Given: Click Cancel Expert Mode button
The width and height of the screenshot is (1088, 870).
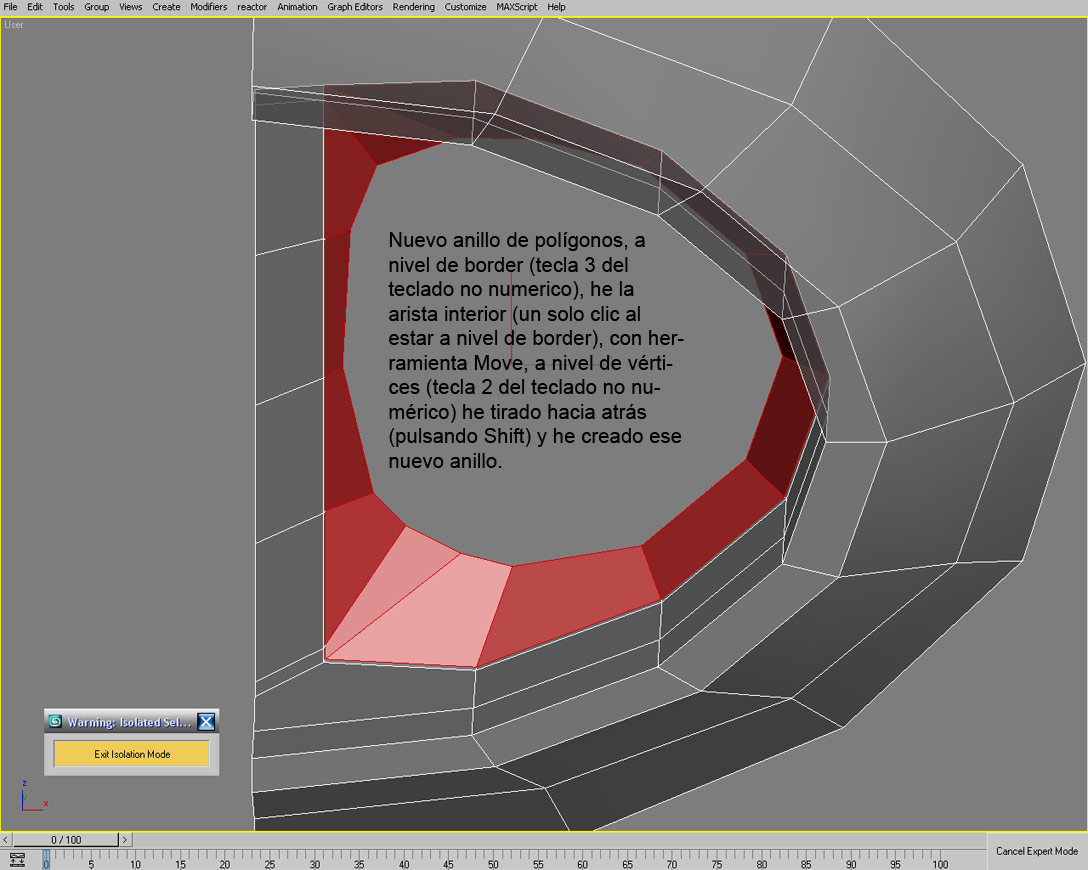Looking at the screenshot, I should (x=1037, y=851).
